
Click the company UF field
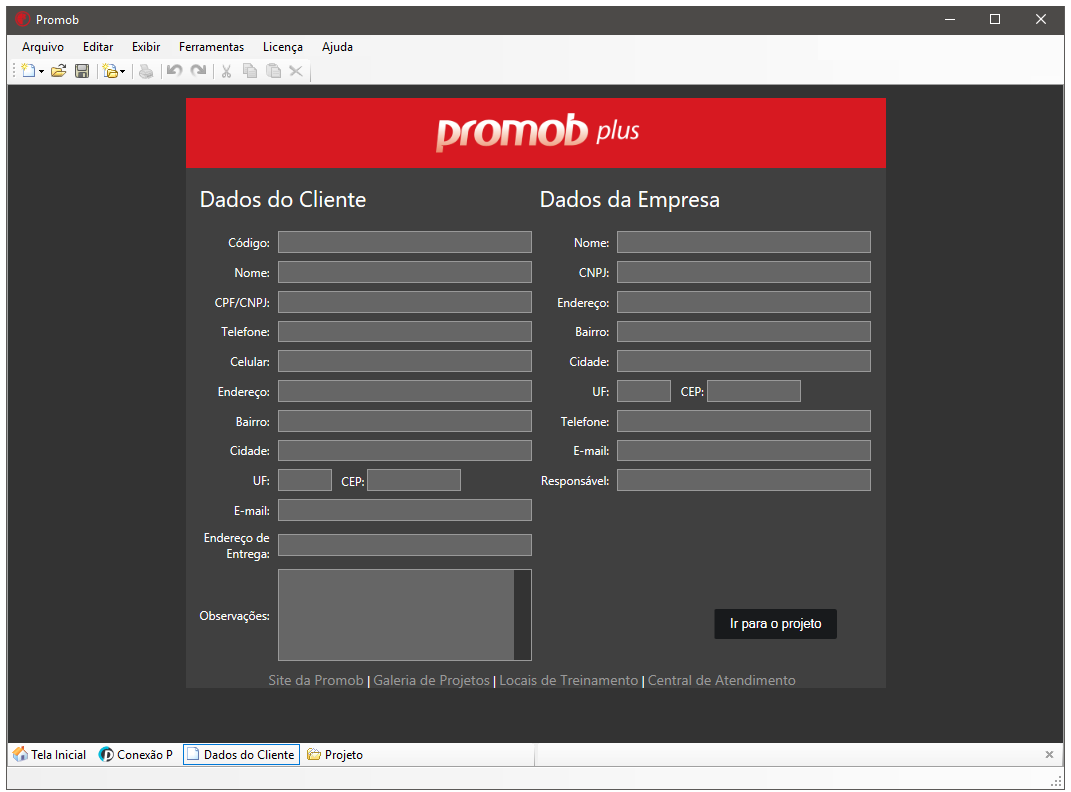pos(644,391)
